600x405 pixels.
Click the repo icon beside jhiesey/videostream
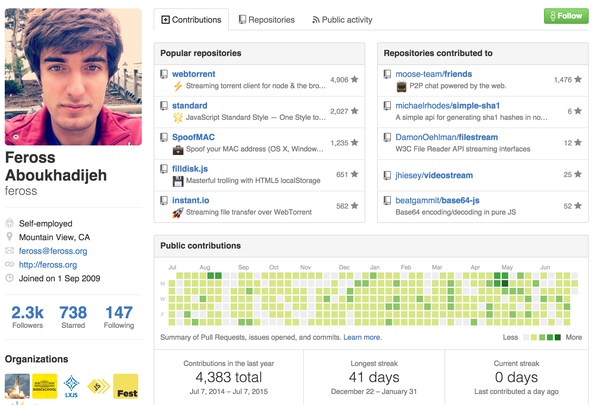(x=387, y=175)
